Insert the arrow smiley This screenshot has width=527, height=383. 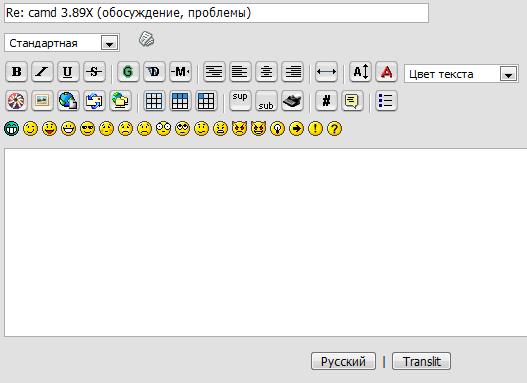tap(296, 129)
